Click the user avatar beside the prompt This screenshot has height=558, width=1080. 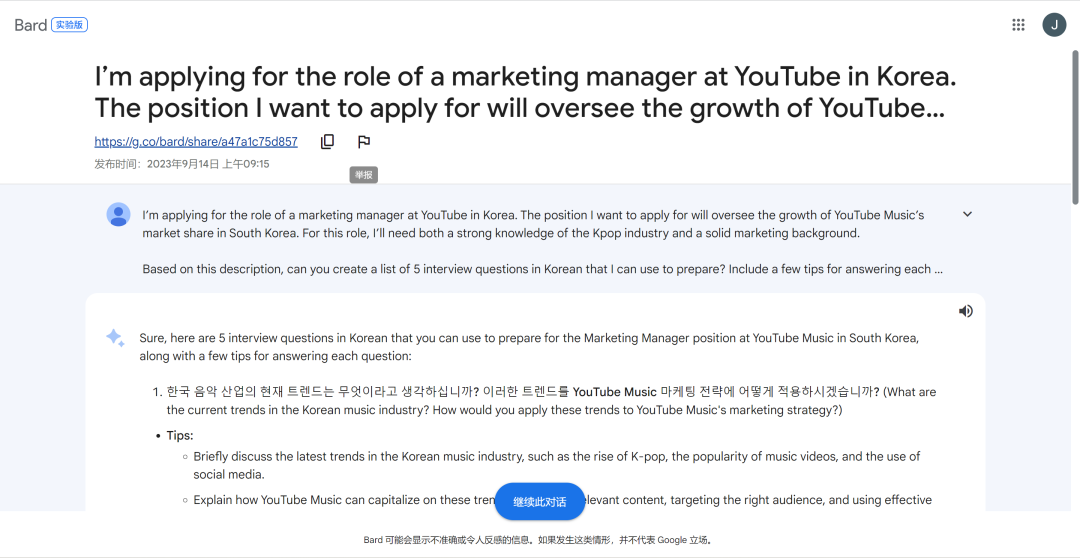(118, 214)
